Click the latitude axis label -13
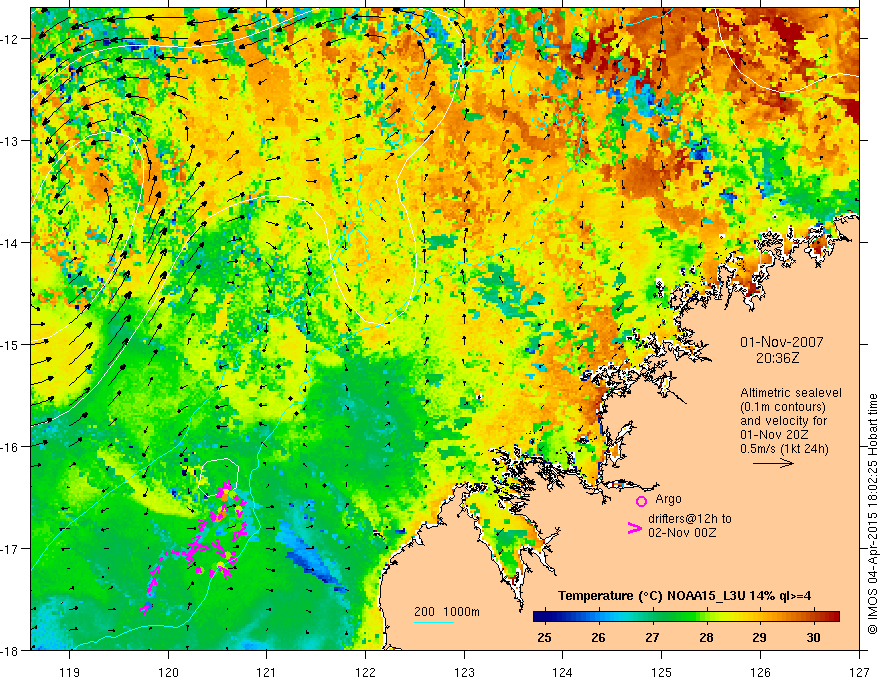The image size is (880, 680). coord(10,141)
